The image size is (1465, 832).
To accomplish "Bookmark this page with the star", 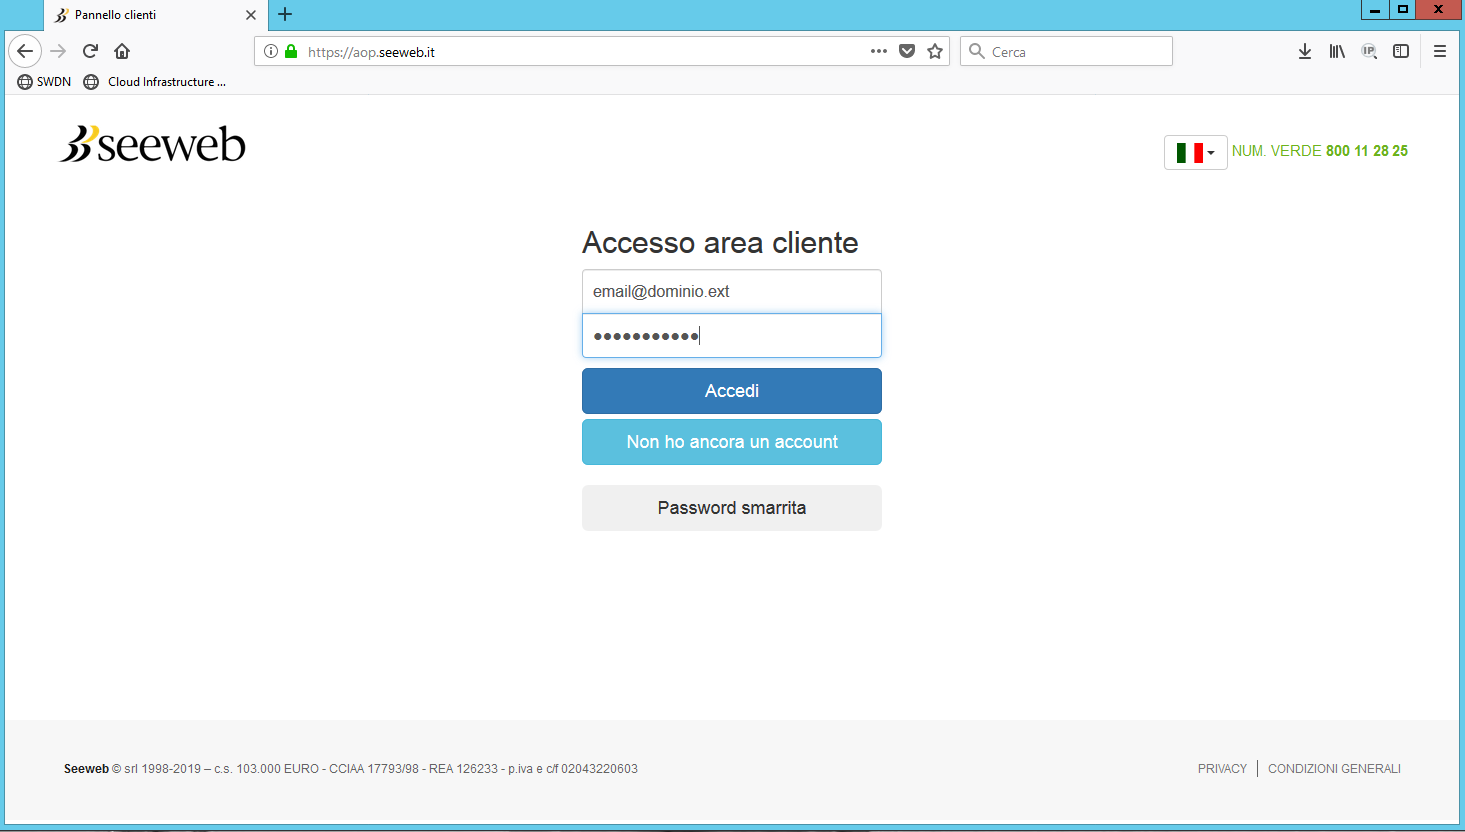I will [935, 51].
